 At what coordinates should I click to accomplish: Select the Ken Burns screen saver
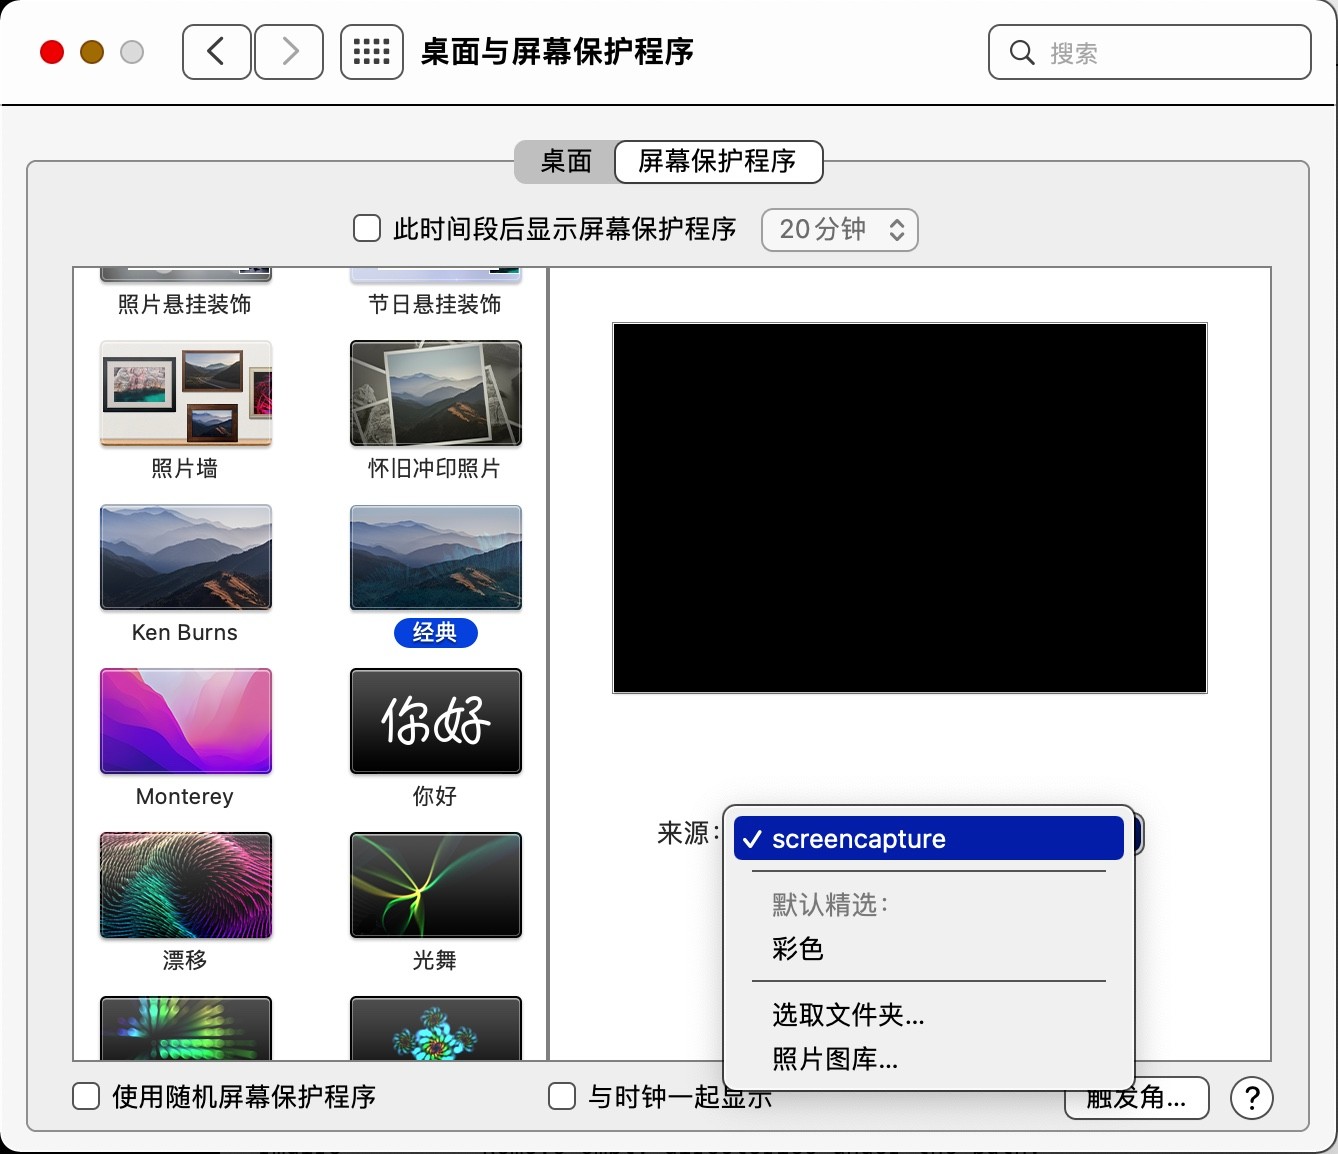click(186, 557)
